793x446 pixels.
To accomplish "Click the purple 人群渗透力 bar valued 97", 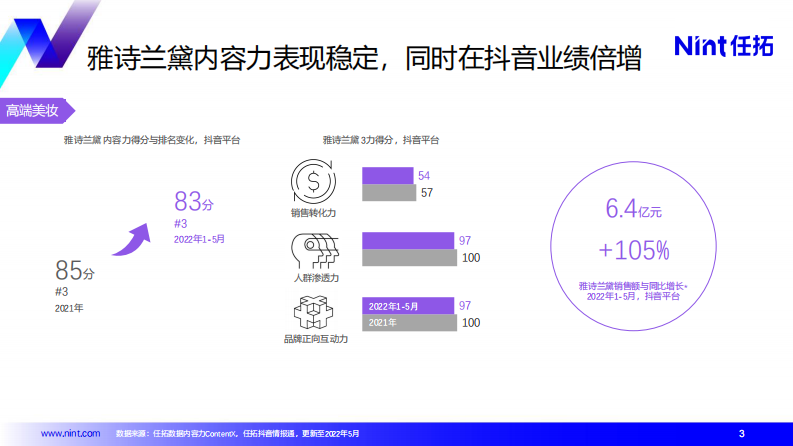I will 408,241.
